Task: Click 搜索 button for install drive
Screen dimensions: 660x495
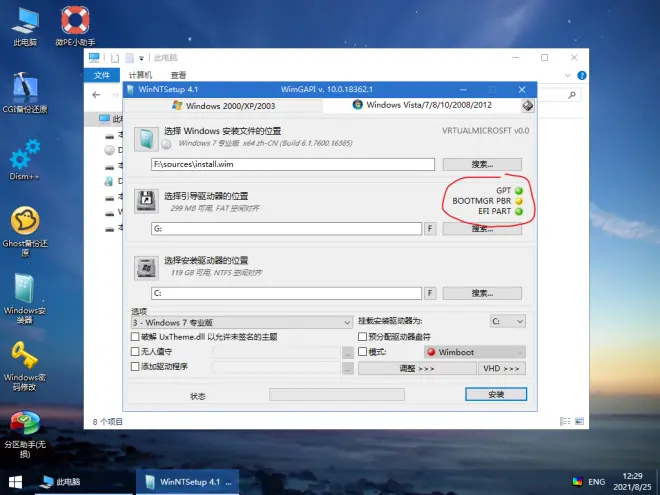Action: click(482, 293)
